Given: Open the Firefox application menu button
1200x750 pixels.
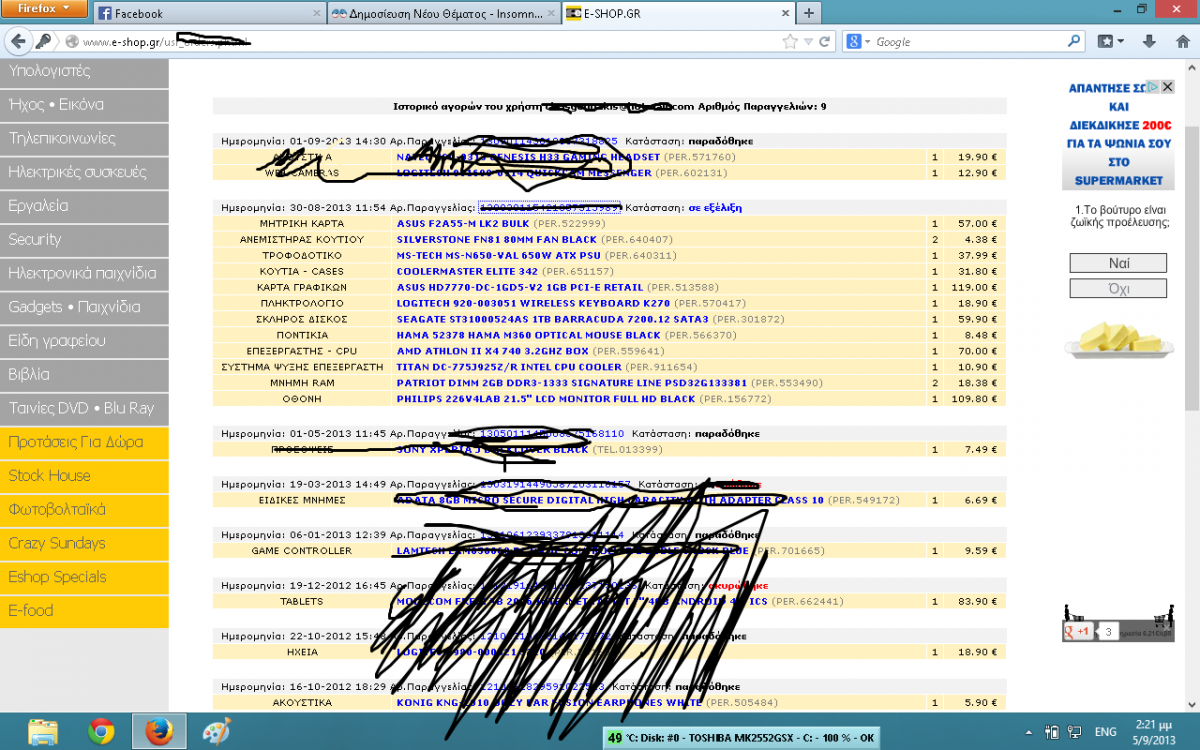Looking at the screenshot, I should (44, 9).
